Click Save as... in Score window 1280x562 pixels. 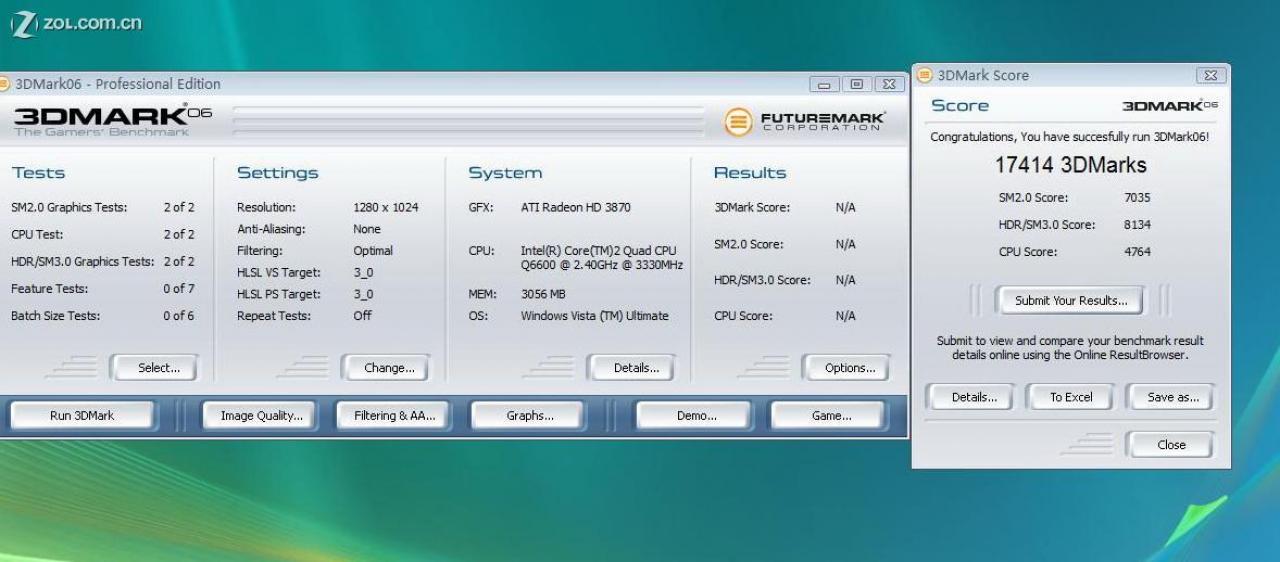coord(1170,397)
